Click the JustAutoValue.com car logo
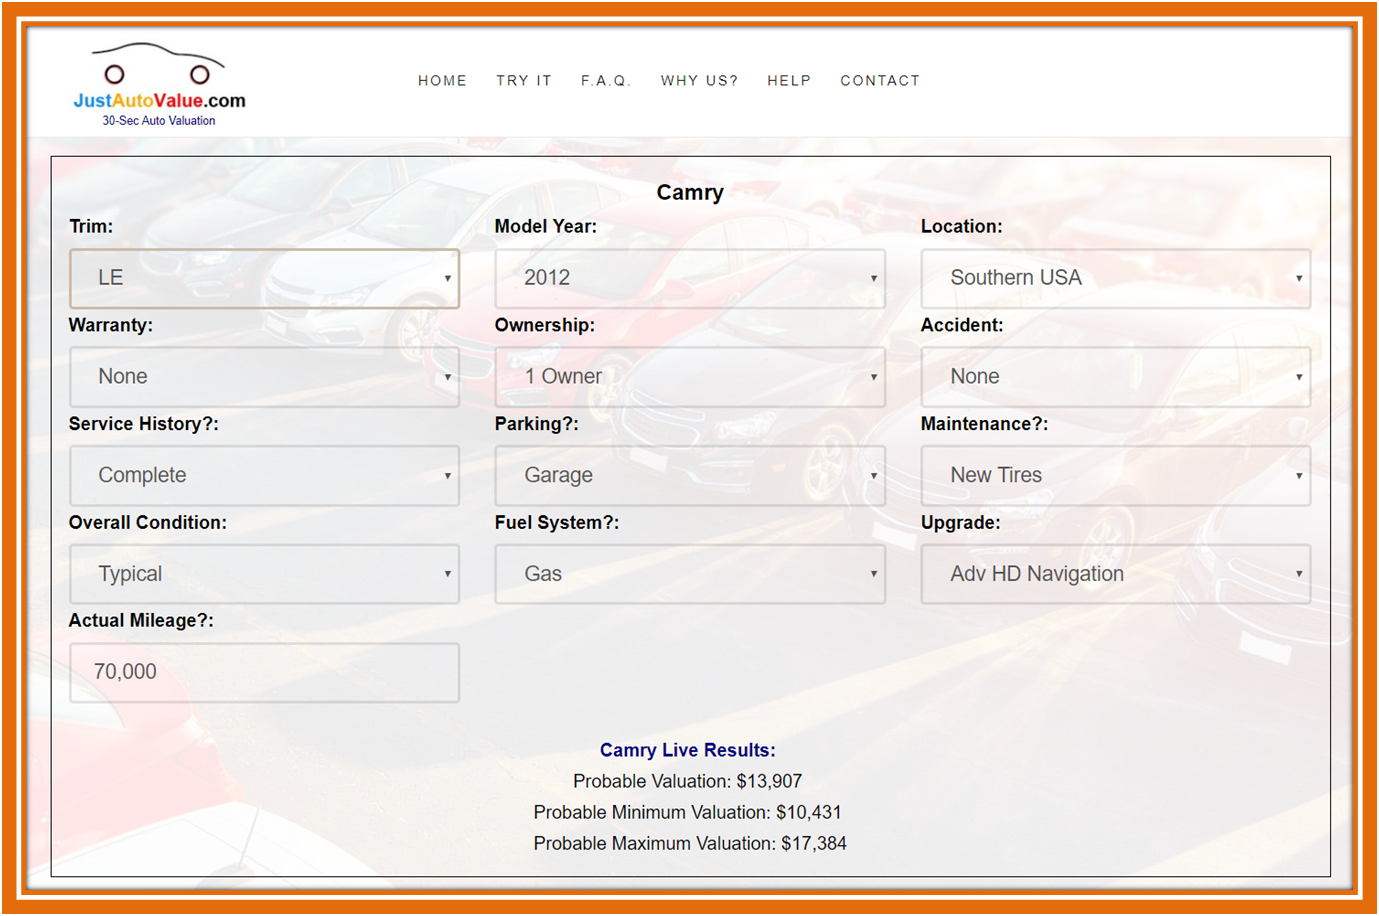This screenshot has width=1379, height=916. click(x=158, y=80)
